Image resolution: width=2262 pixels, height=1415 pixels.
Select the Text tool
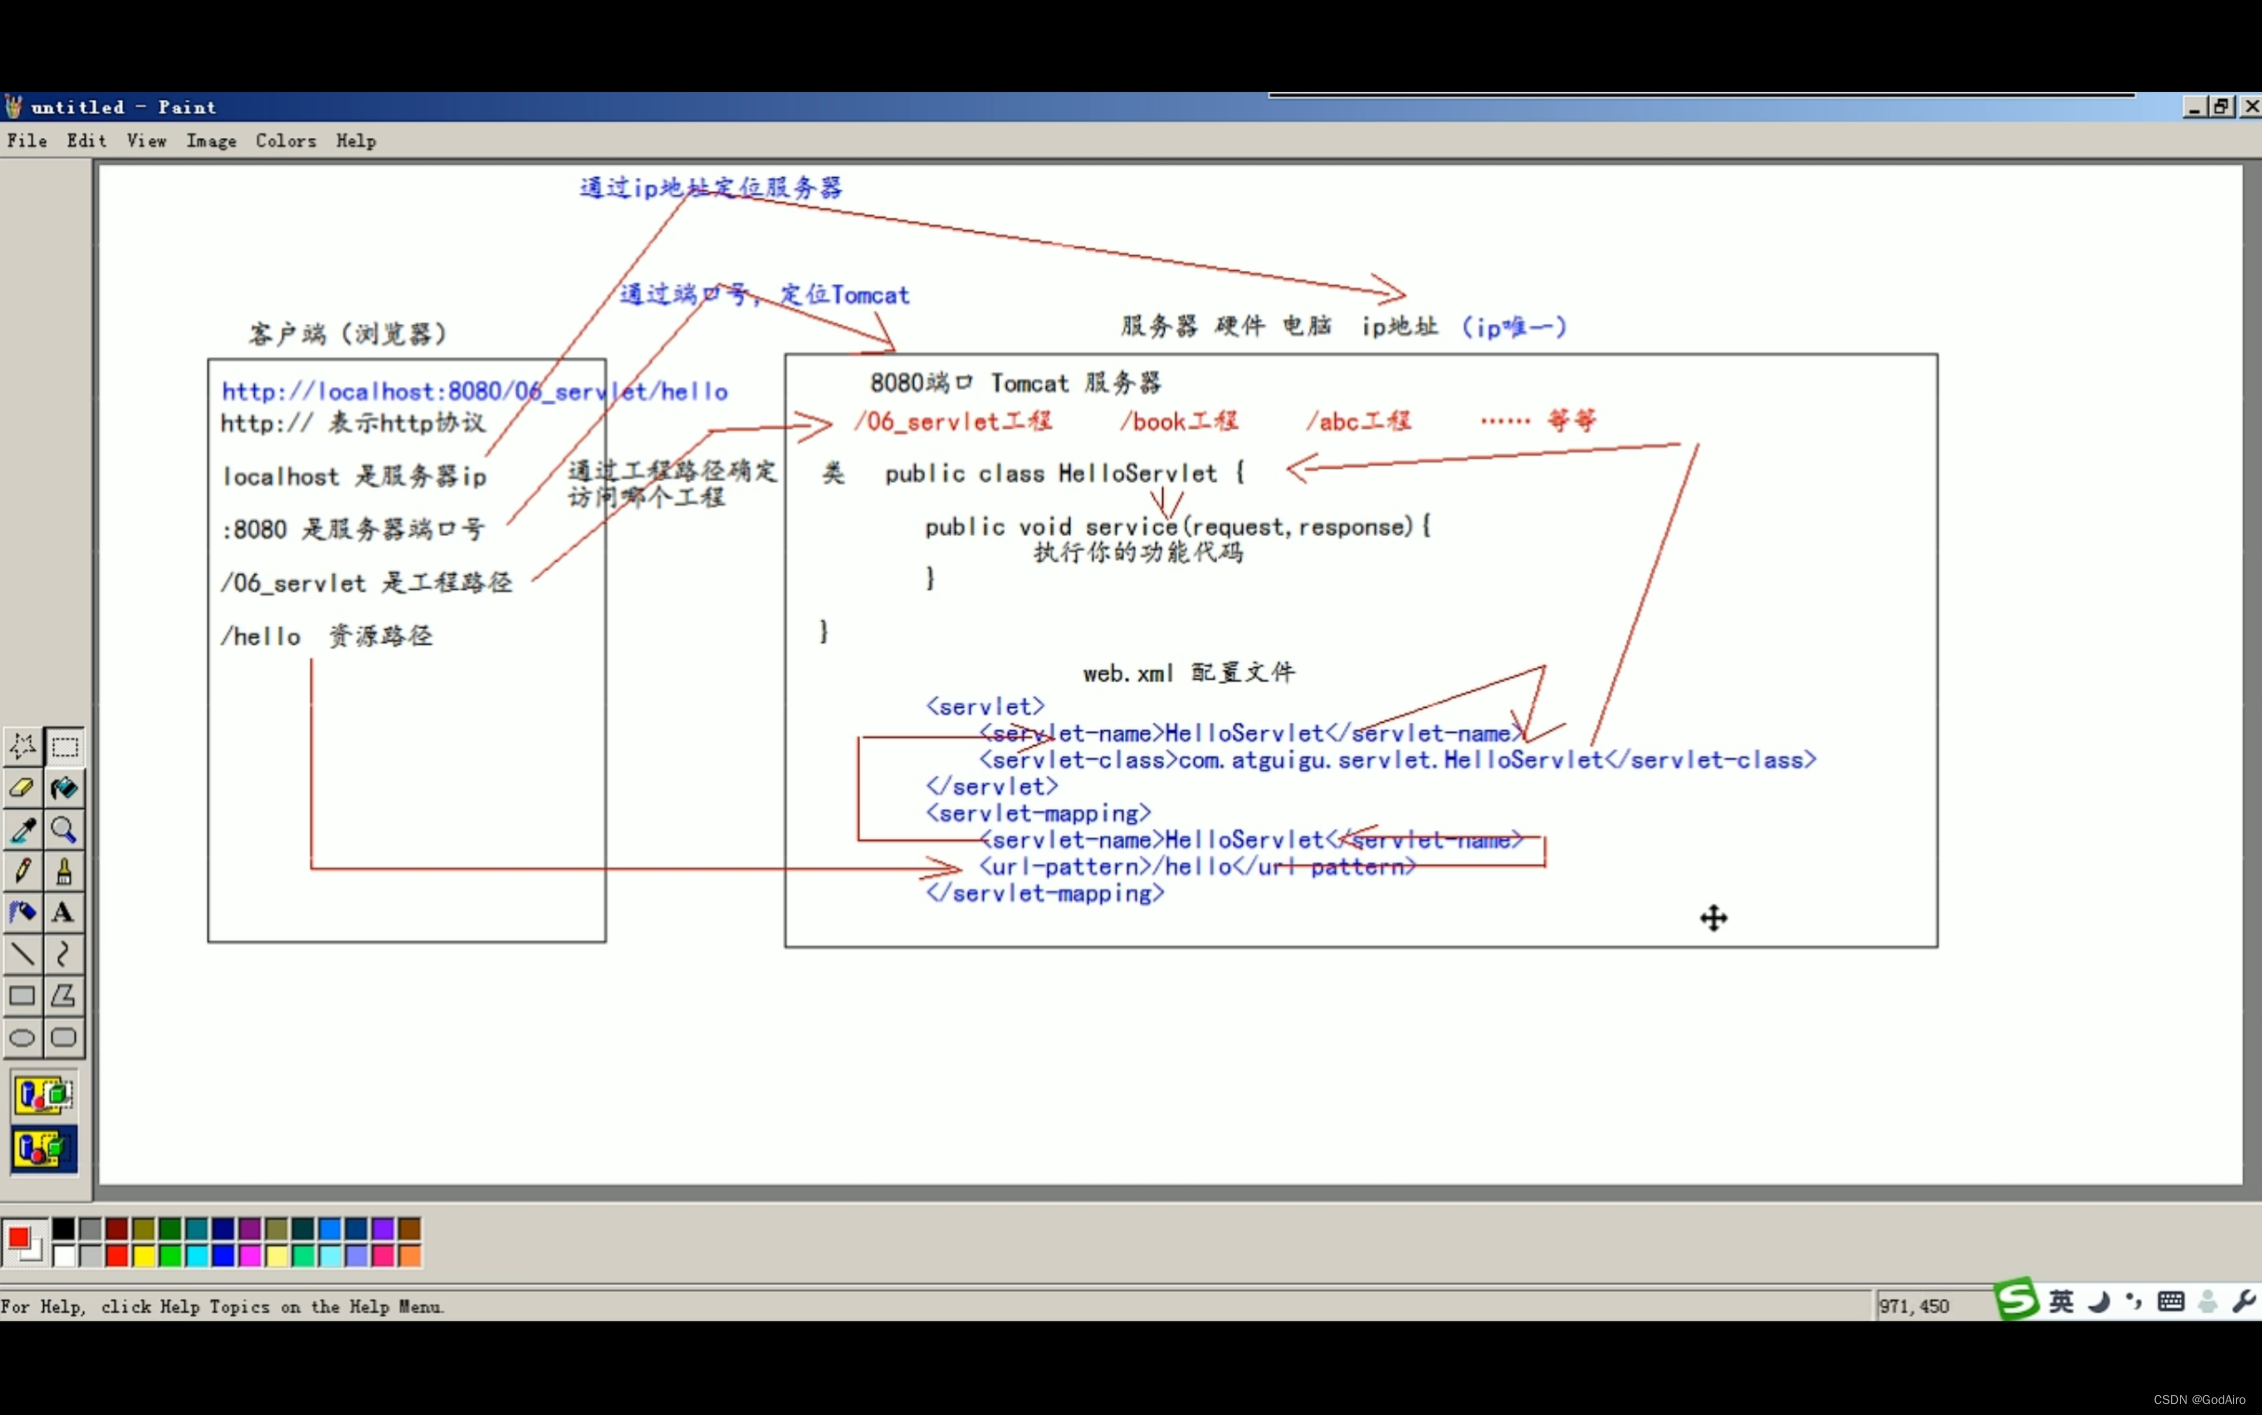[x=64, y=912]
